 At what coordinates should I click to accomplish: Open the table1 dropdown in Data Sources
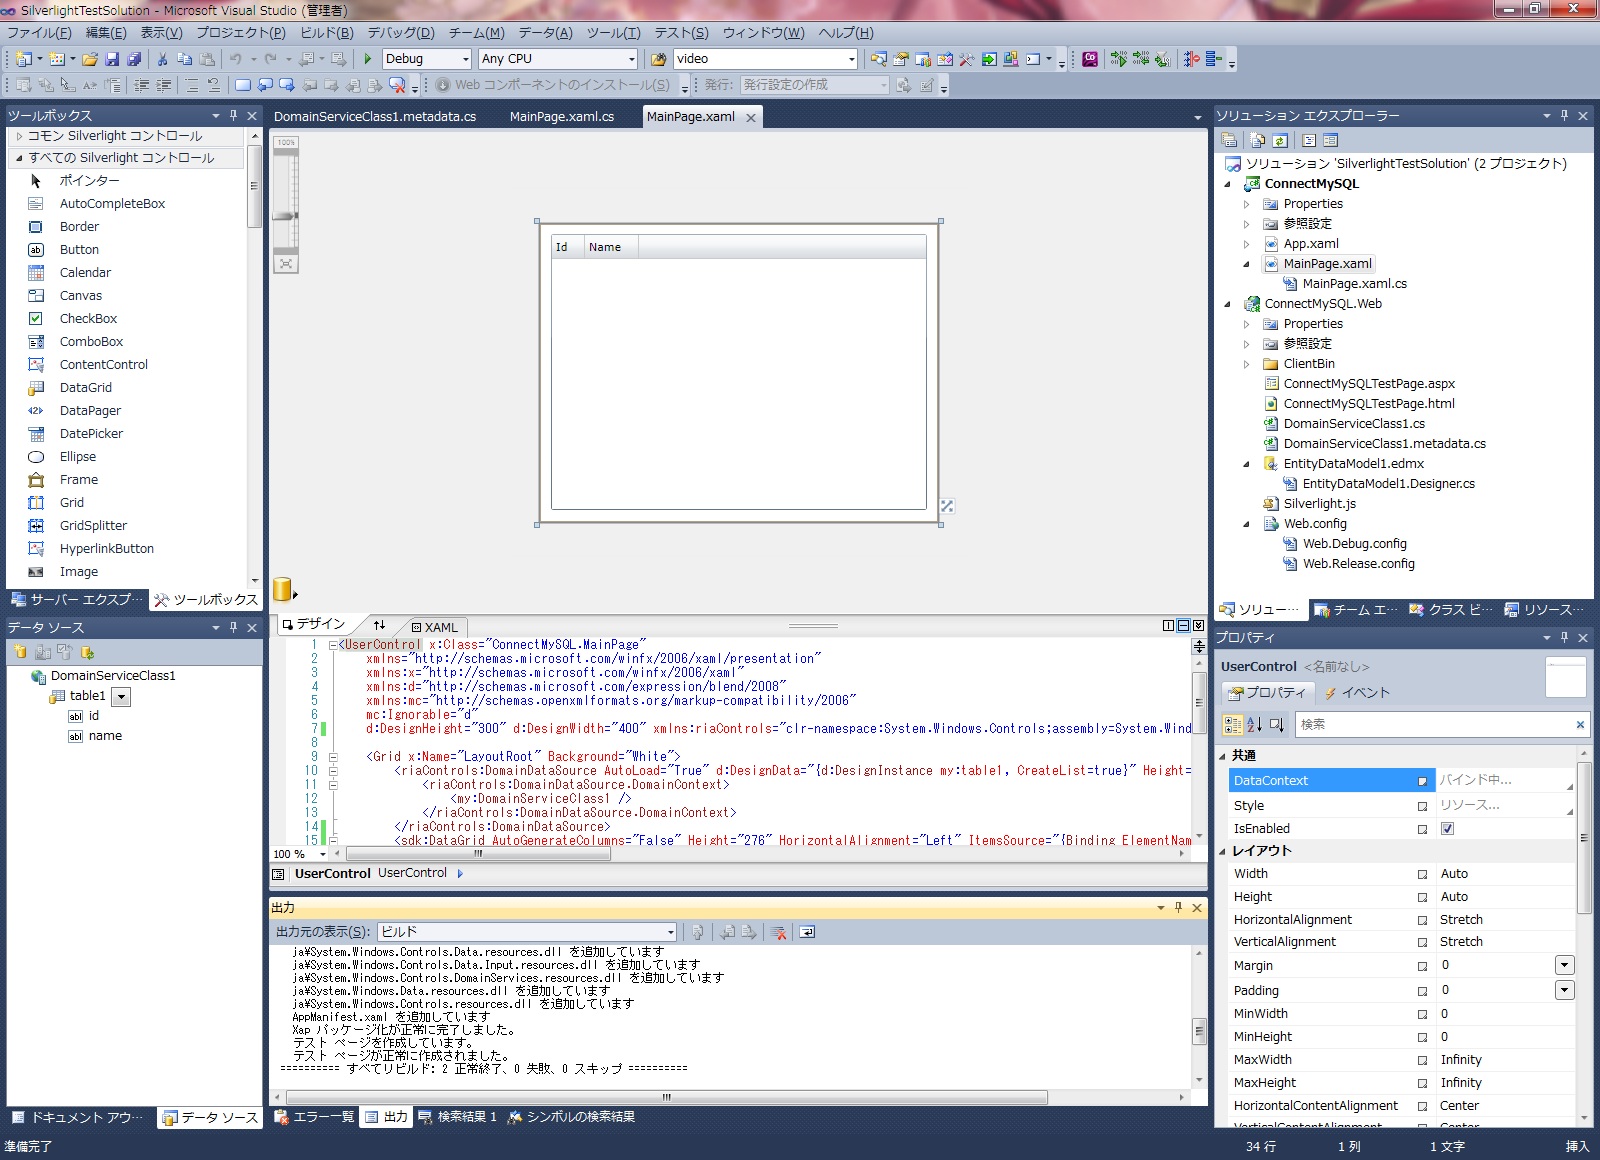tap(121, 697)
